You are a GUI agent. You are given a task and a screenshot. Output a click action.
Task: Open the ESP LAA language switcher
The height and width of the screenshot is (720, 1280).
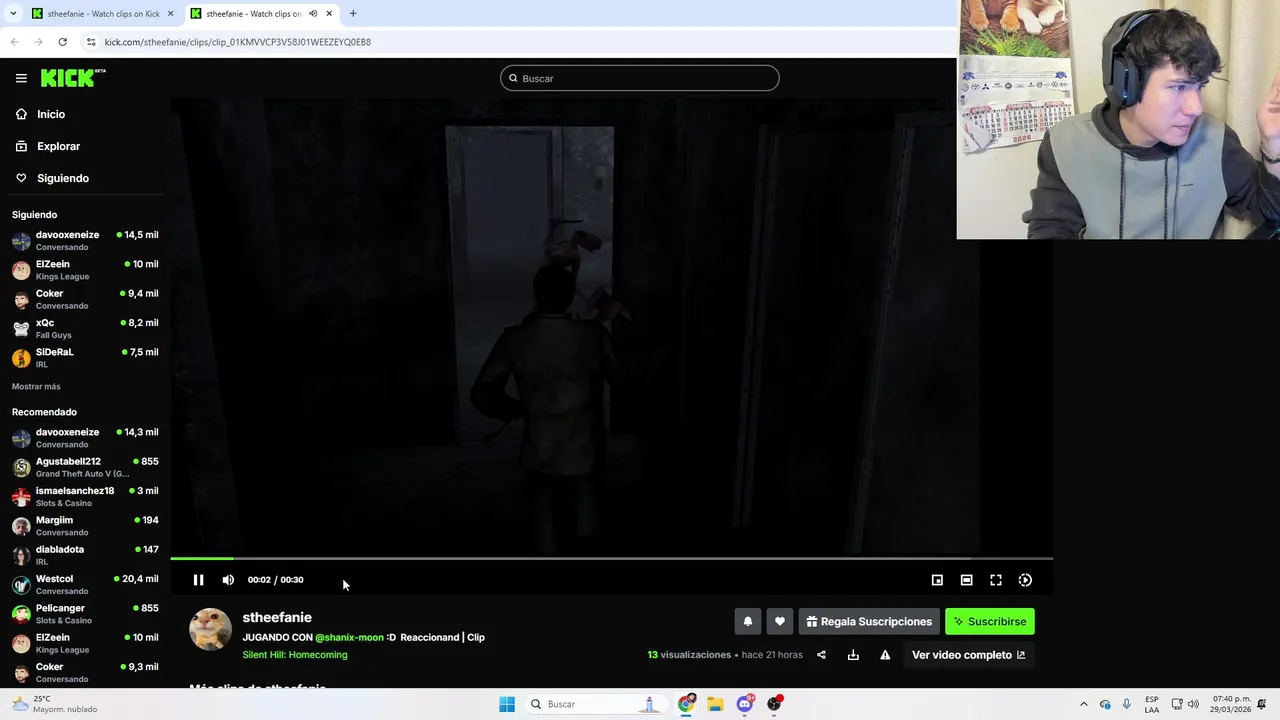point(1152,704)
